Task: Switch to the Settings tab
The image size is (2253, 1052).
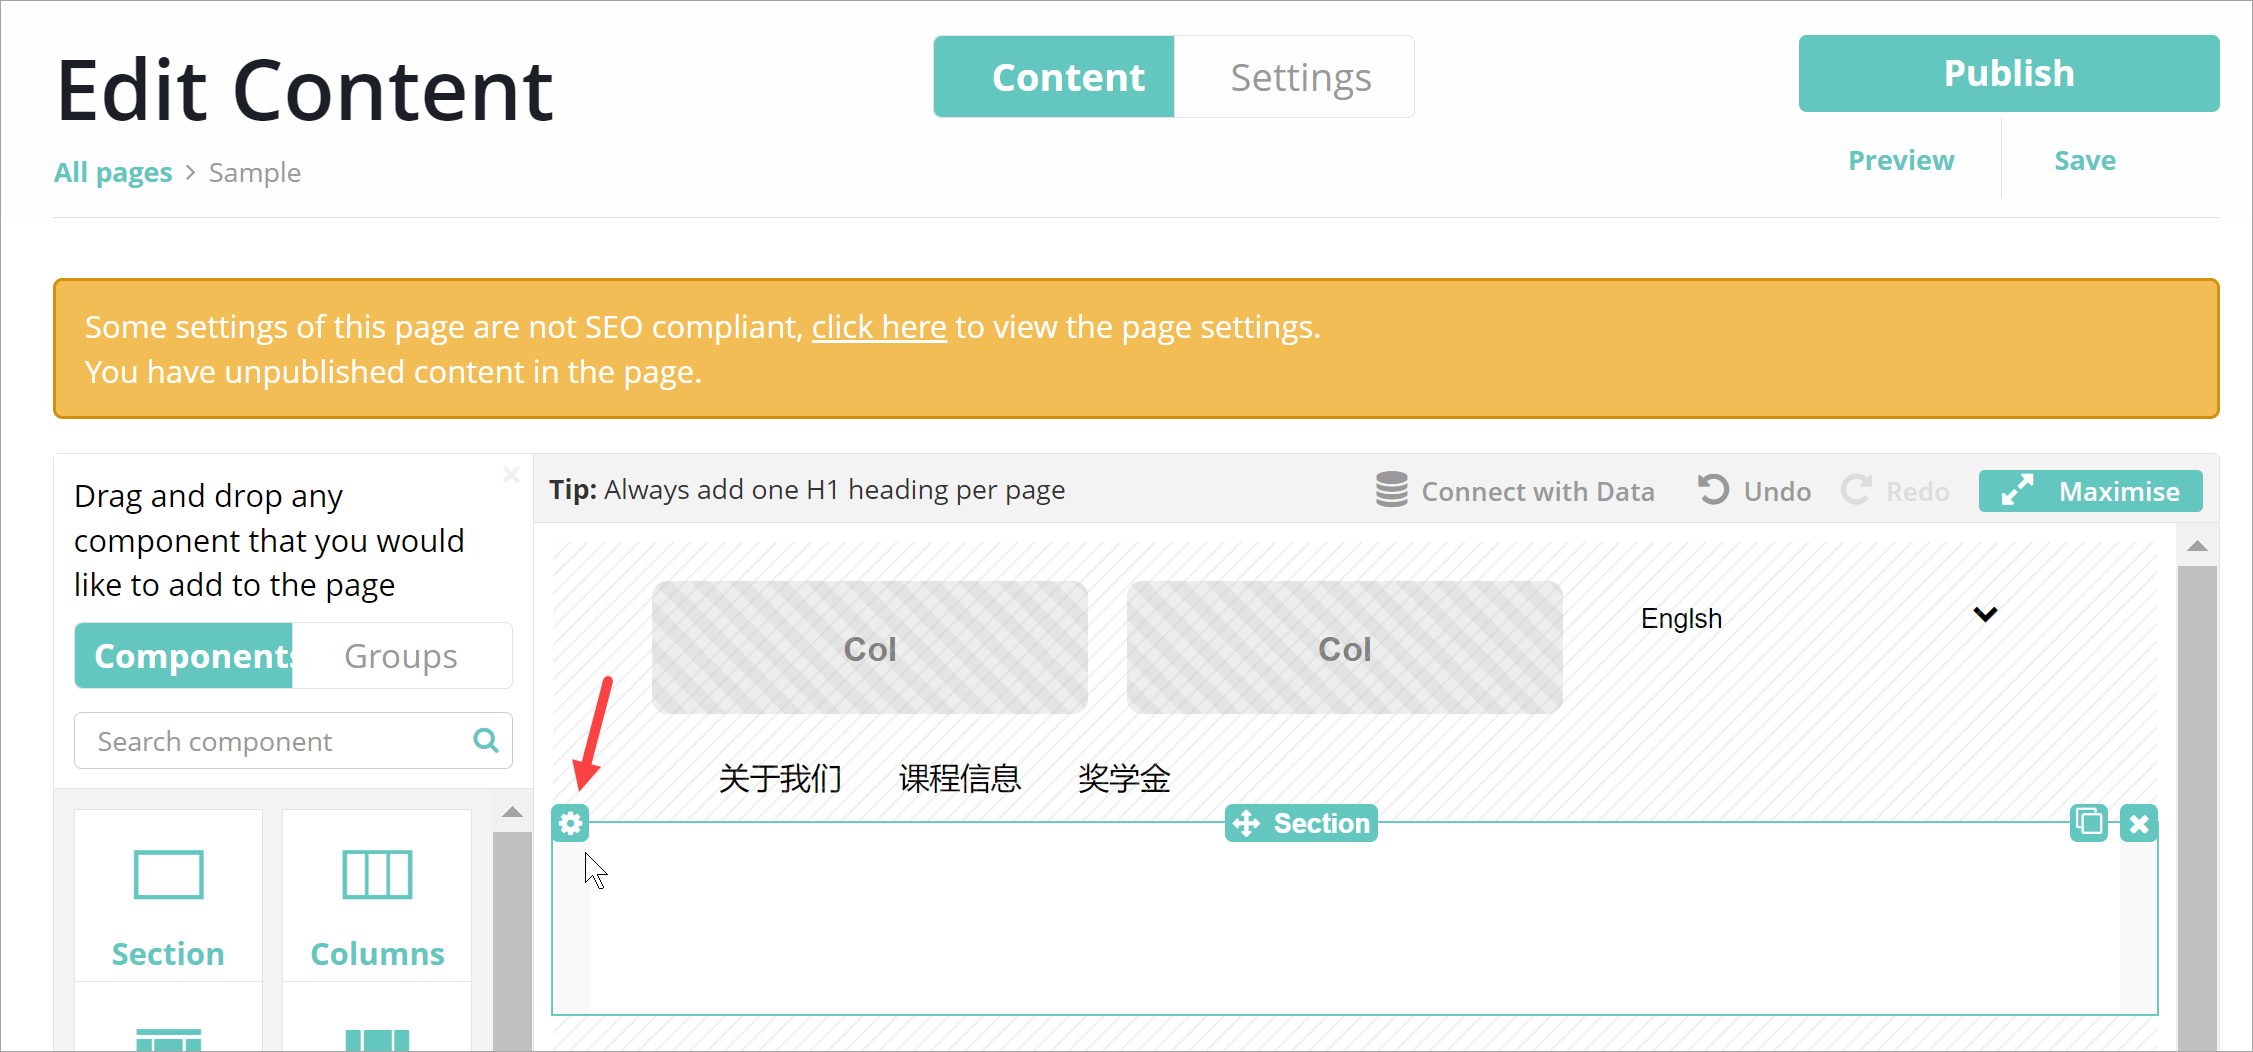Action: (1300, 77)
